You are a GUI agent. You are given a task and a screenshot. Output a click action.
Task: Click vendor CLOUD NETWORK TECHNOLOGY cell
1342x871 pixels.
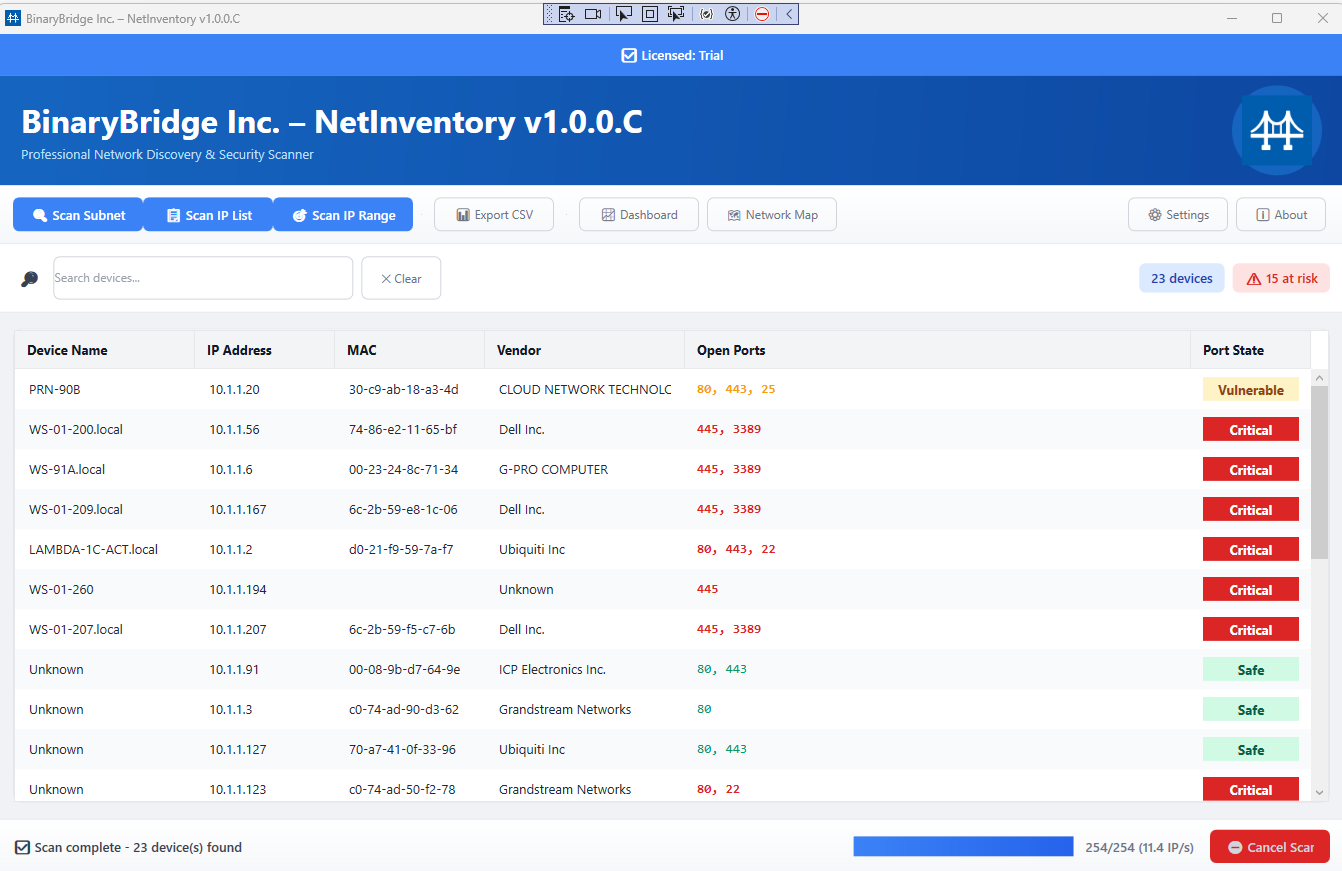click(x=585, y=390)
